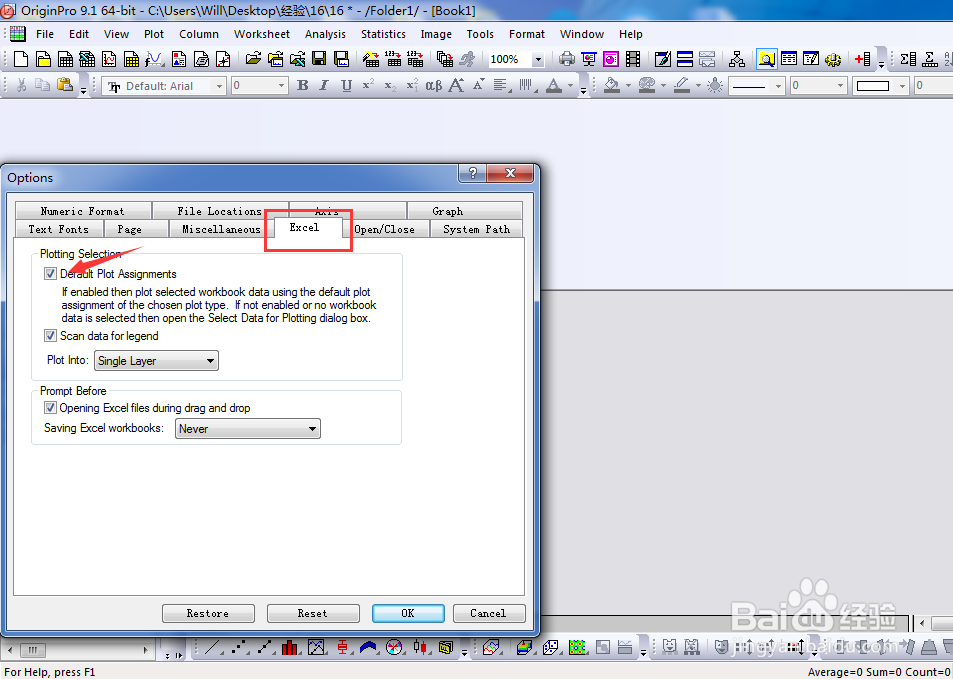This screenshot has height=680, width=953.
Task: Open the Plot Into dropdown
Action: tap(156, 361)
